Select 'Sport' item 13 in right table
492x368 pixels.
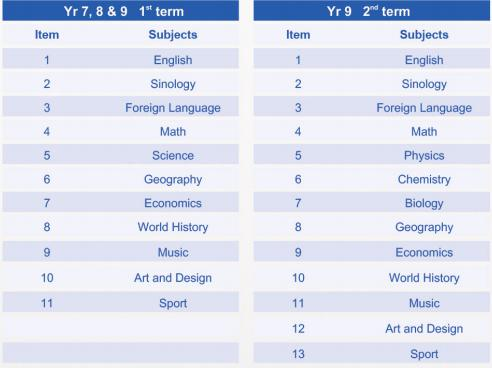coord(424,354)
